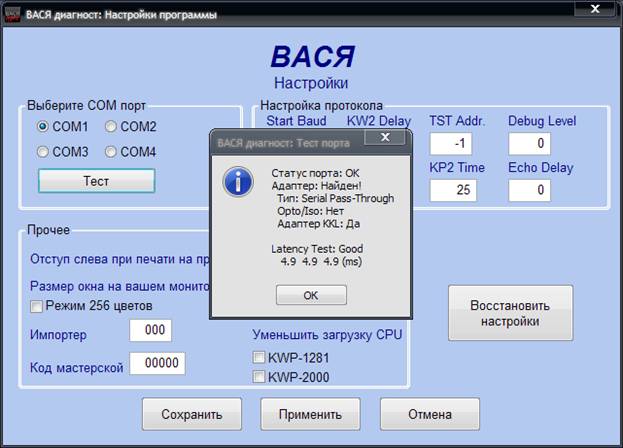This screenshot has width=623, height=448.
Task: Click the 4.9 4.9 4.9 (ms) values
Action: [x=321, y=262]
